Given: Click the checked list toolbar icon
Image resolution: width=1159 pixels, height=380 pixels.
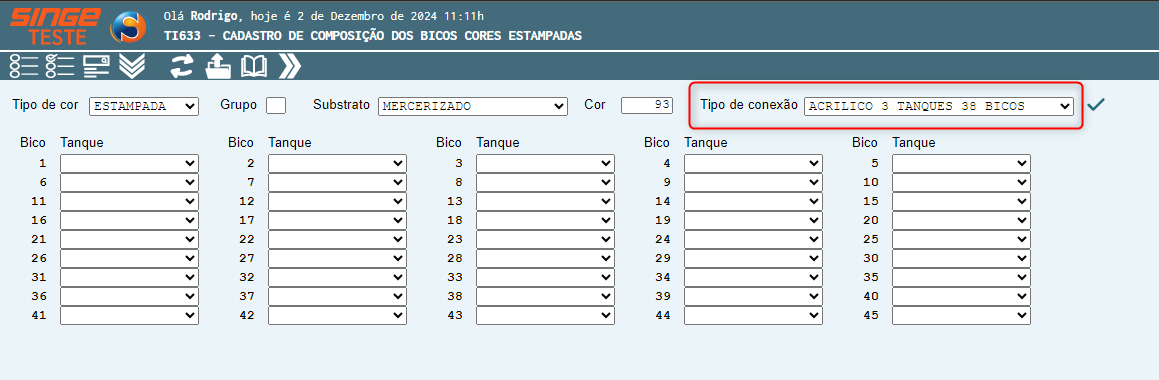Looking at the screenshot, I should [x=60, y=66].
